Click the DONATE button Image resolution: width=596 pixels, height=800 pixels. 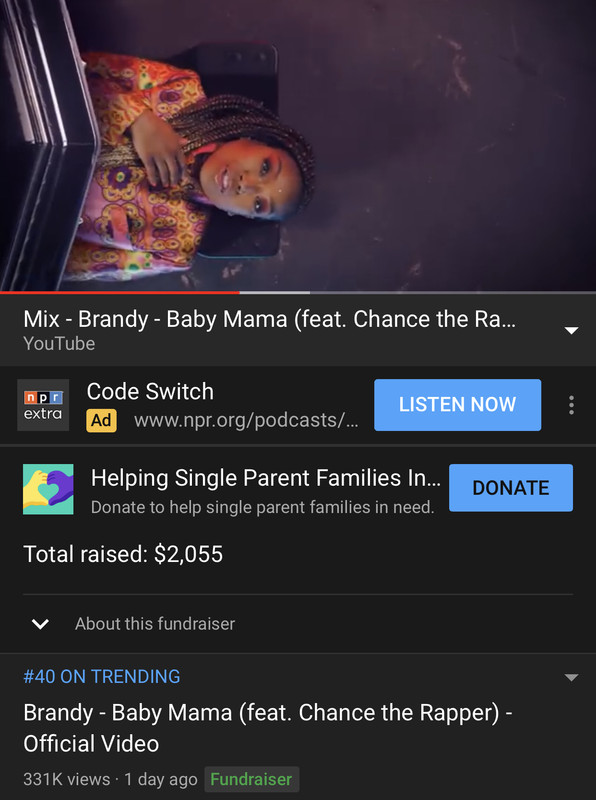pos(511,488)
